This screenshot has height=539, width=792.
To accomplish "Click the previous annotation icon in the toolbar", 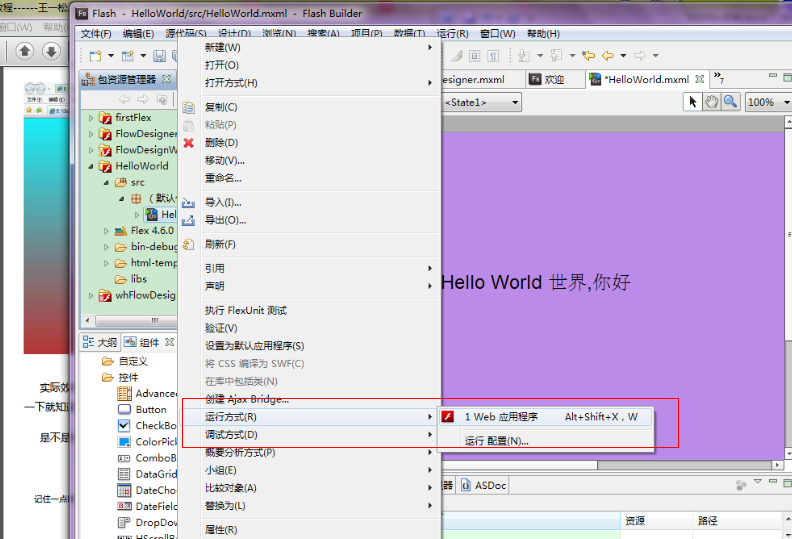I will (556, 56).
